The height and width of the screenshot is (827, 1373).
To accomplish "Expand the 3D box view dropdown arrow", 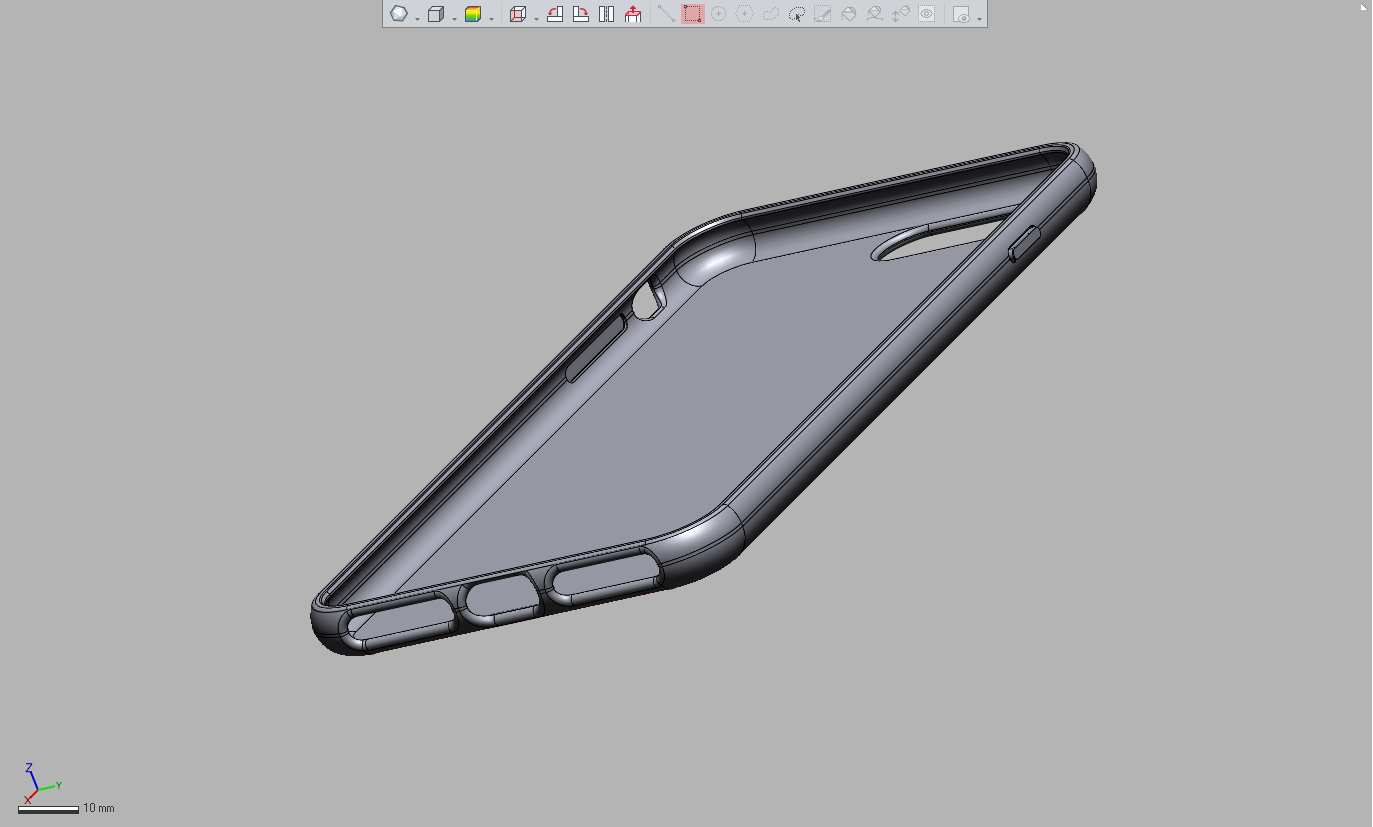I will (x=454, y=18).
